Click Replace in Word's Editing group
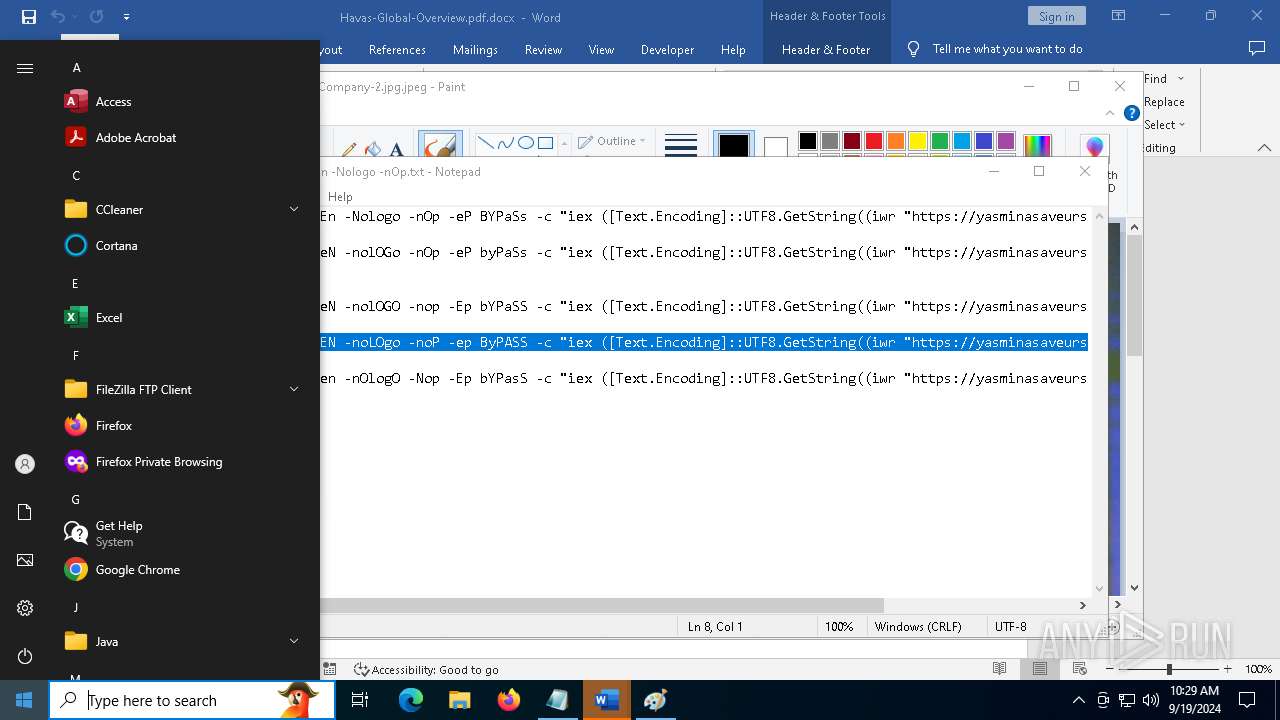Viewport: 1280px width, 720px height. (1164, 102)
